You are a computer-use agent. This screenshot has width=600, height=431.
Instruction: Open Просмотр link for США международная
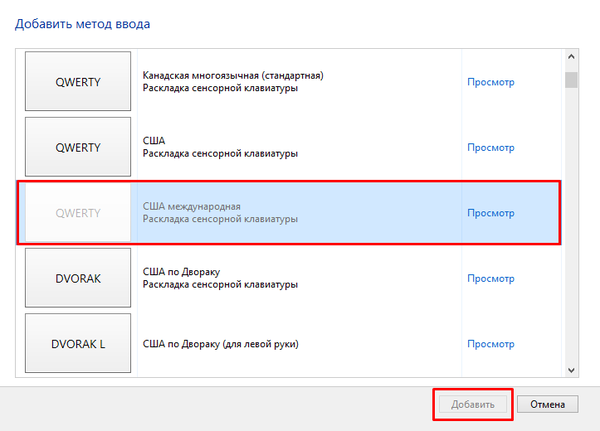click(491, 213)
